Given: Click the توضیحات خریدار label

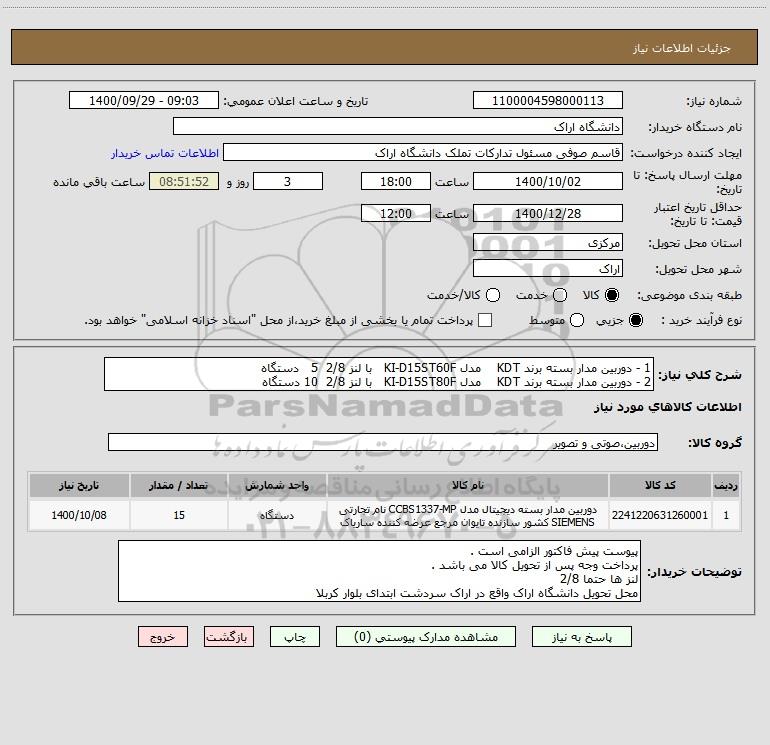Looking at the screenshot, I should (694, 572).
